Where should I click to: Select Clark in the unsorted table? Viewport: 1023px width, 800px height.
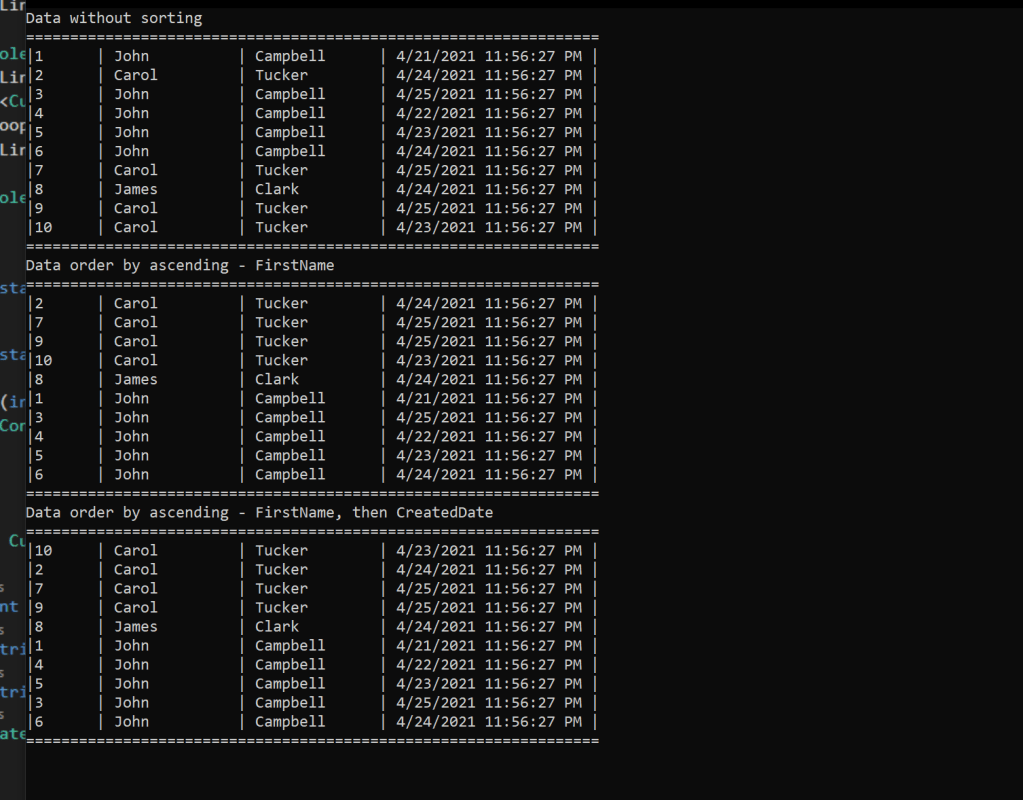(x=277, y=189)
